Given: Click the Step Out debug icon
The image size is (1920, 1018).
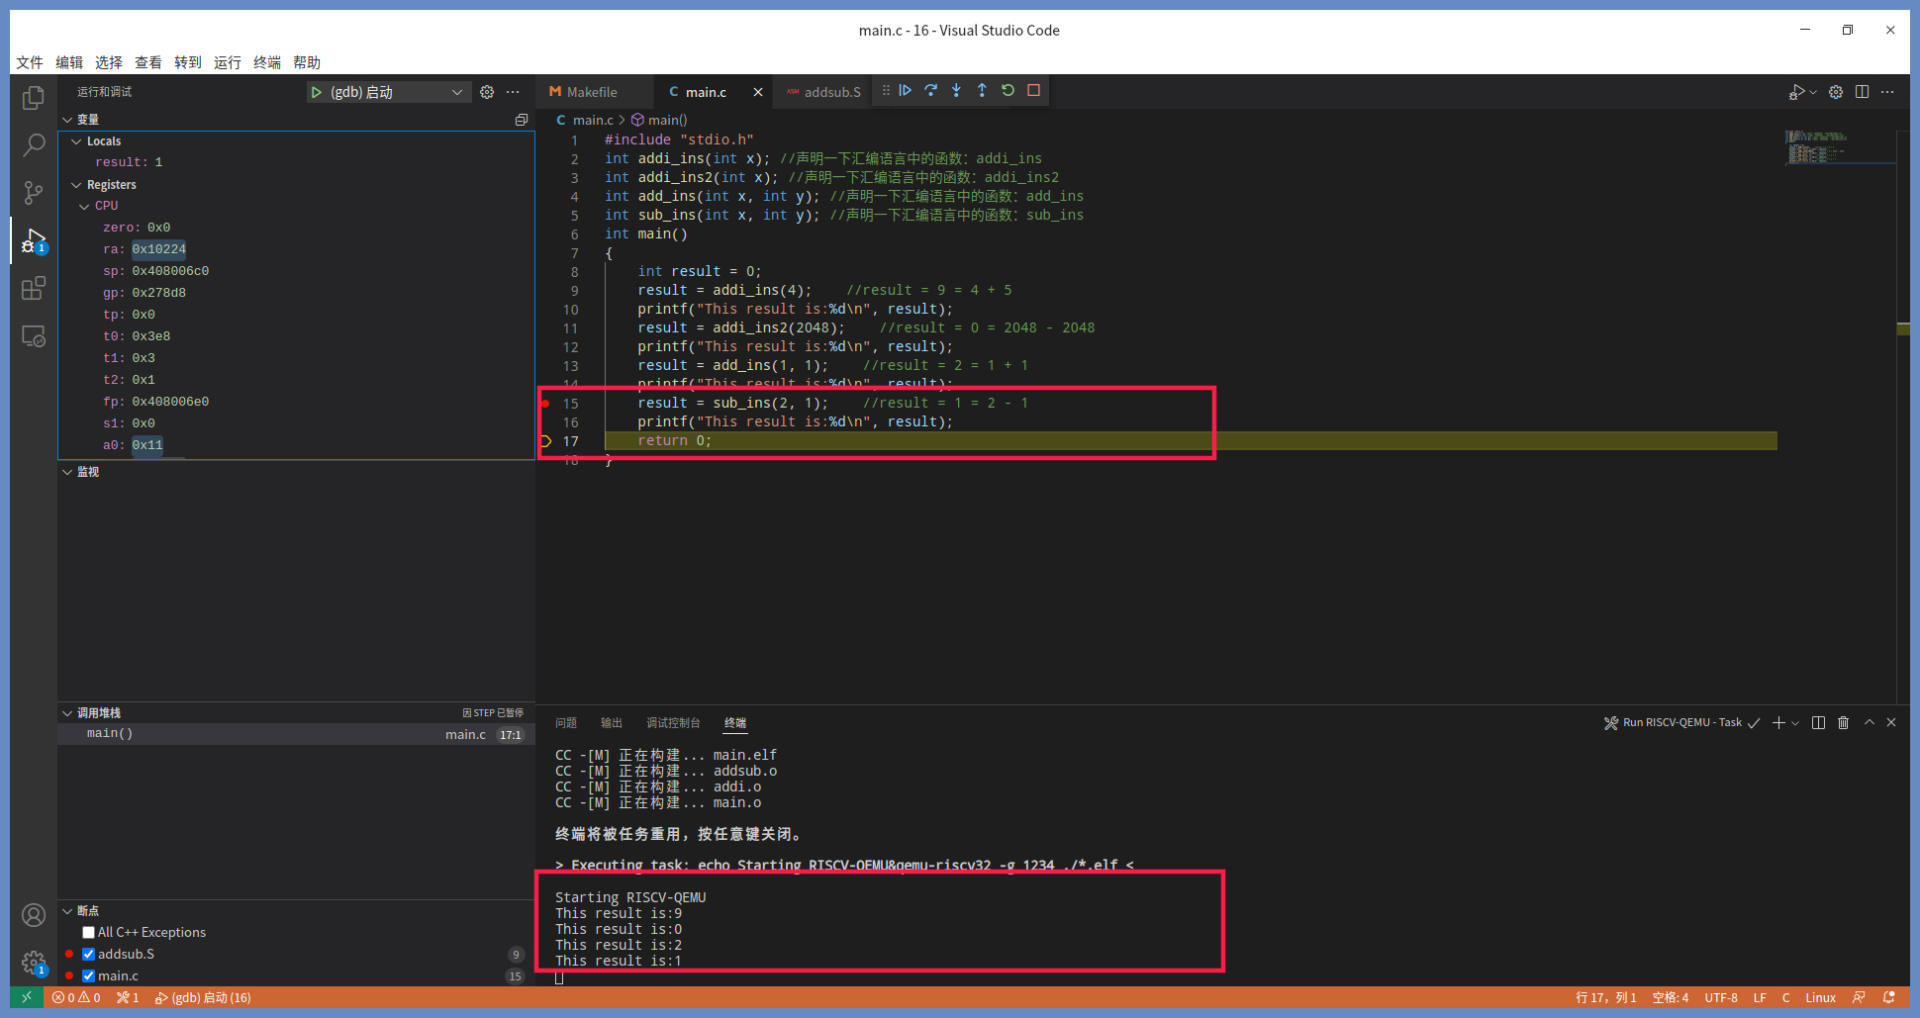Looking at the screenshot, I should [x=982, y=91].
